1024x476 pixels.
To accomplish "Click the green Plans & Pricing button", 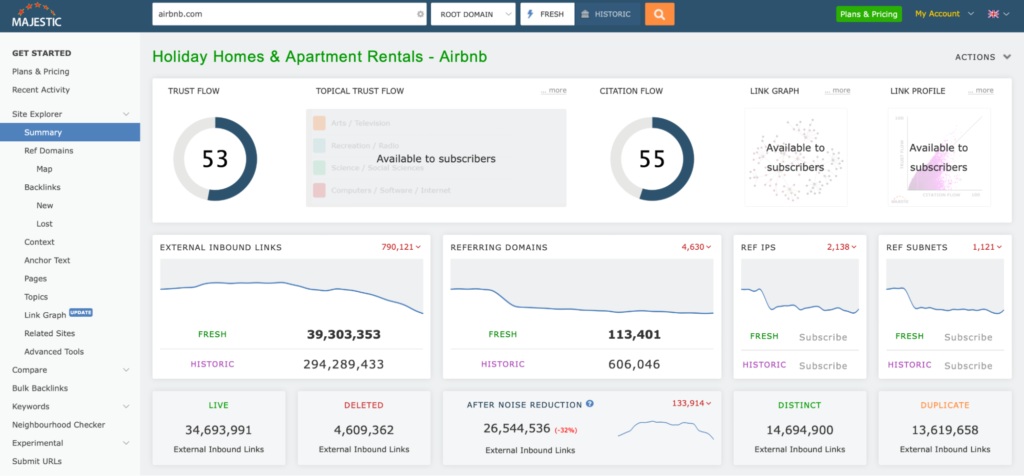I will [x=869, y=14].
